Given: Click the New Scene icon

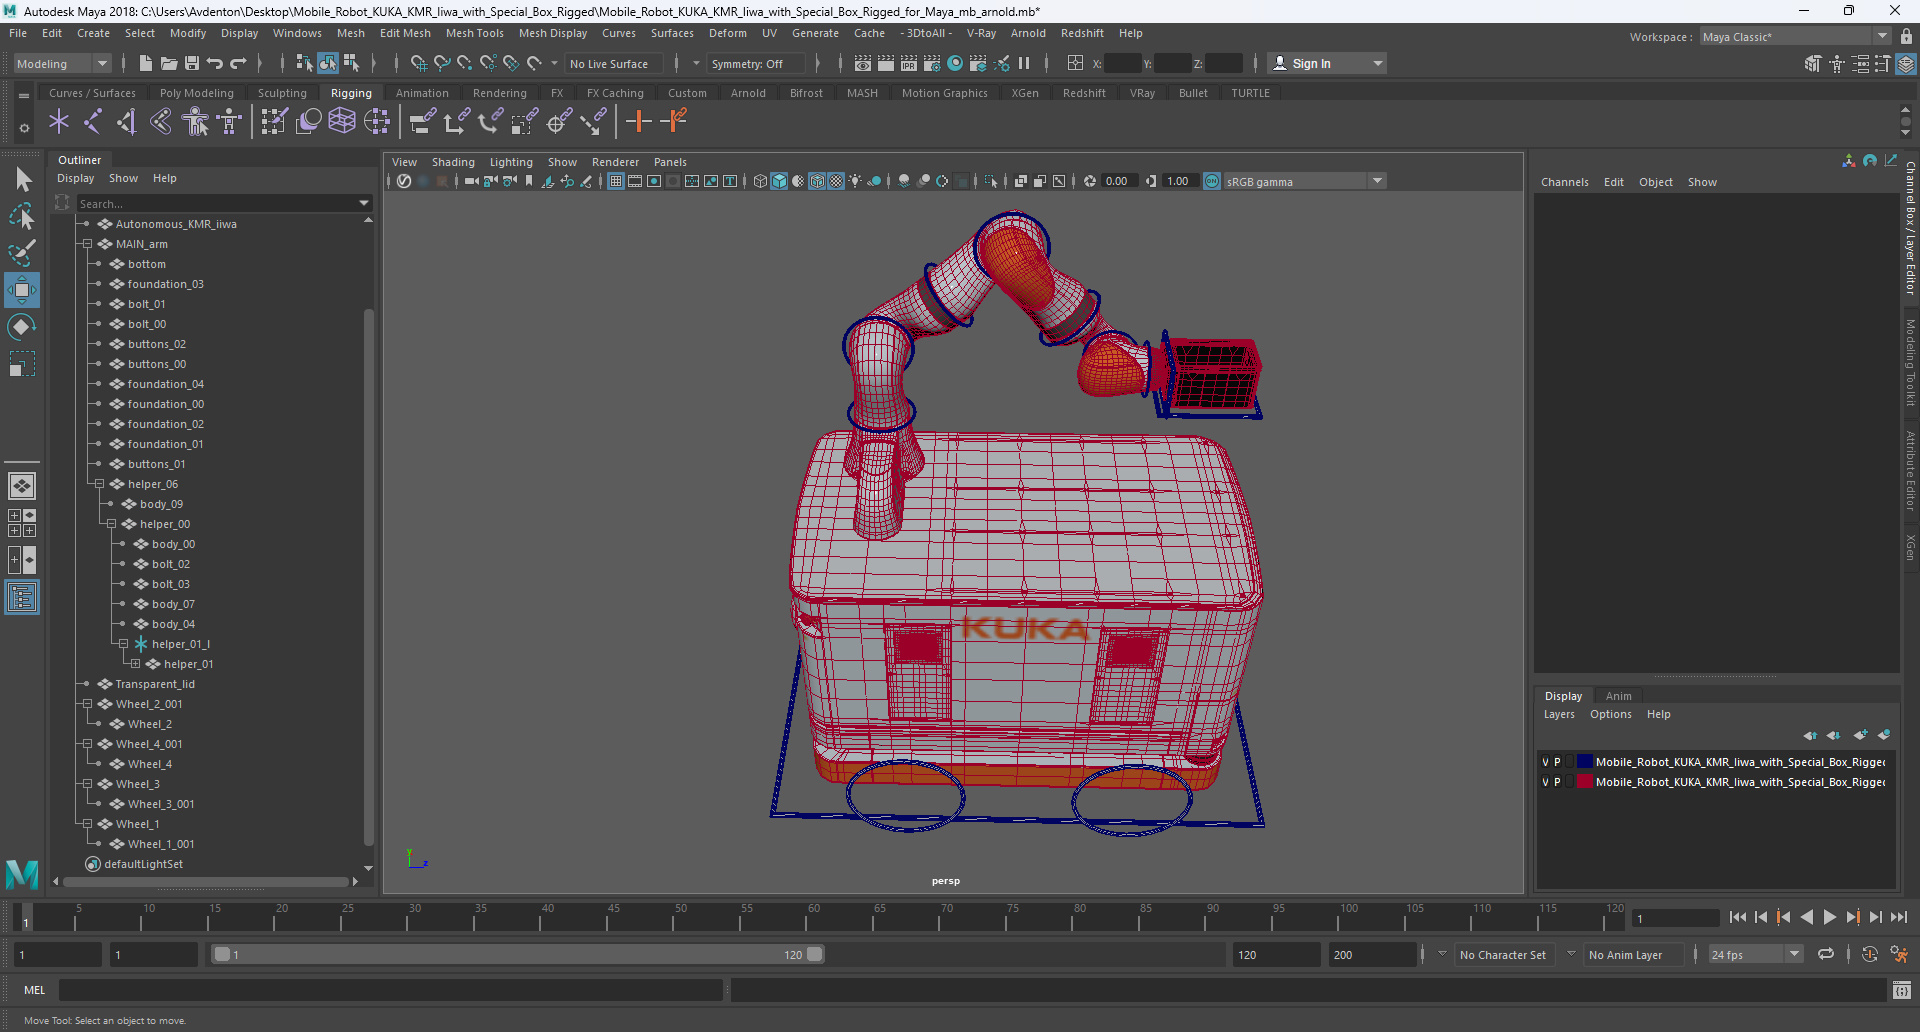Looking at the screenshot, I should click(145, 63).
